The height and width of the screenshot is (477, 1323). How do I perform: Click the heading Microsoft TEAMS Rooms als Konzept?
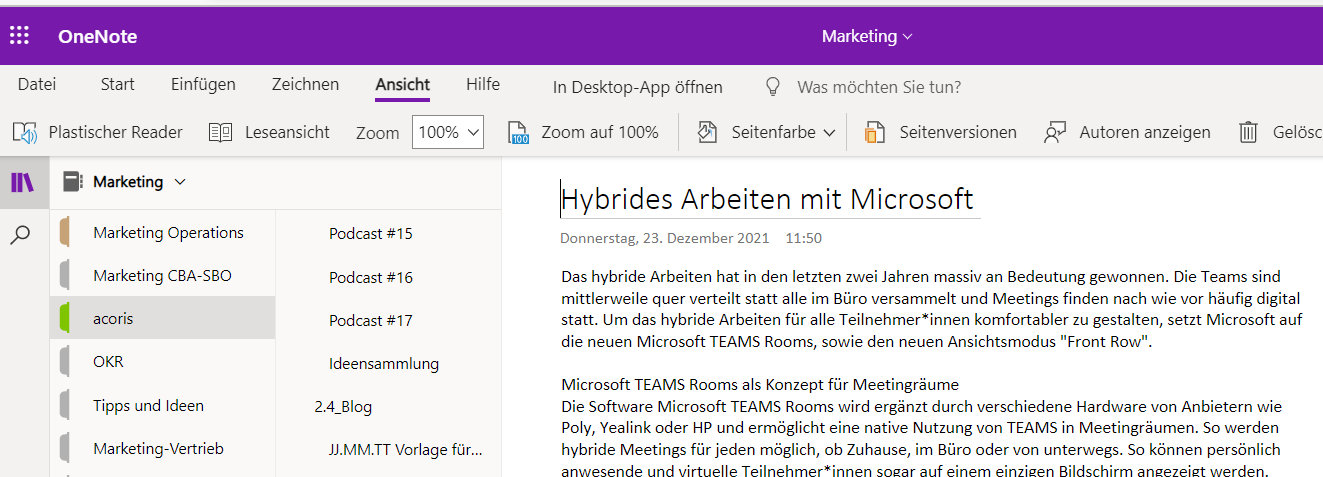(x=760, y=384)
